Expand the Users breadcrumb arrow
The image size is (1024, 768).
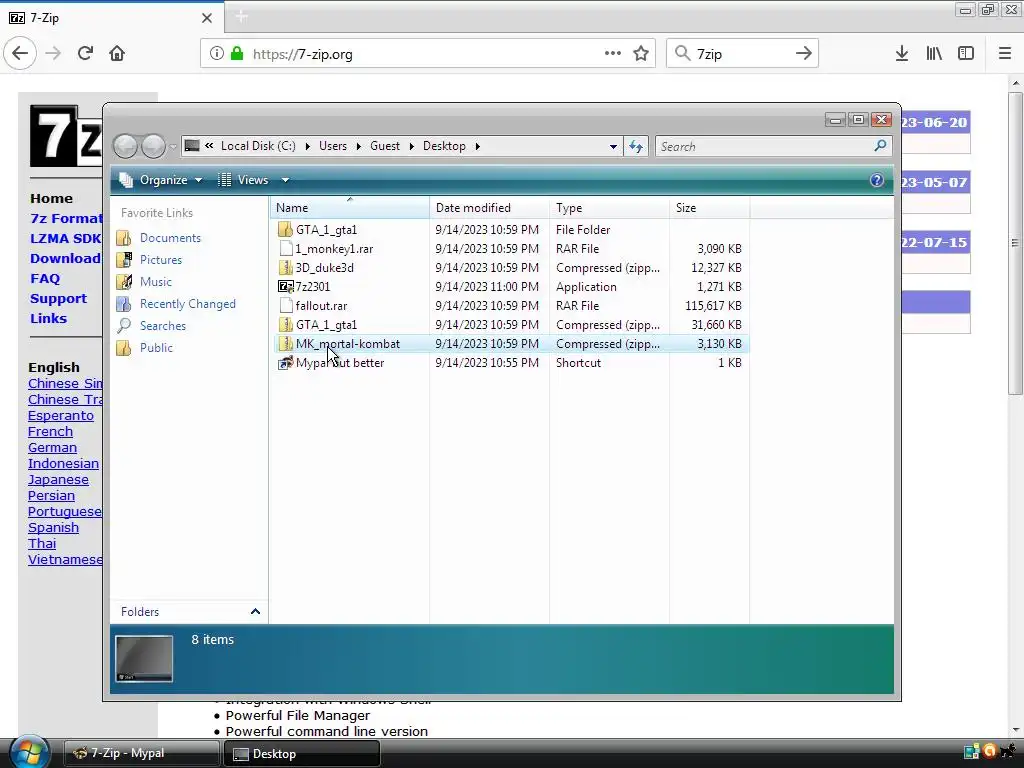pos(359,146)
